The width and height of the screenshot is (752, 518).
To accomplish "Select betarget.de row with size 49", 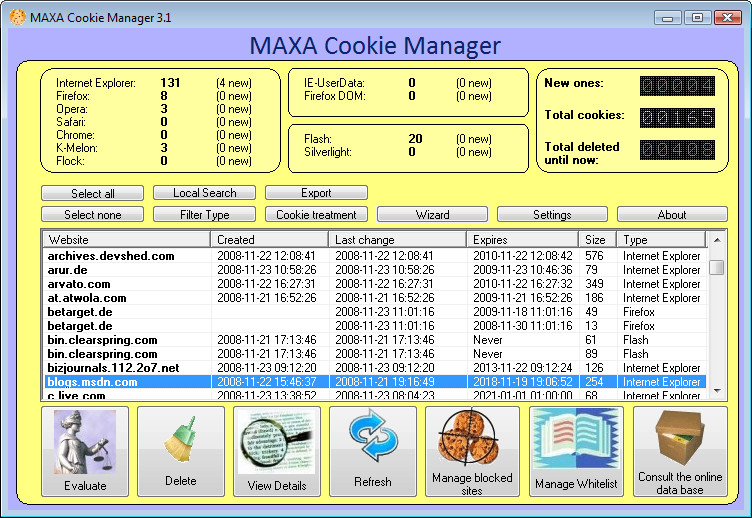I will click(x=375, y=312).
